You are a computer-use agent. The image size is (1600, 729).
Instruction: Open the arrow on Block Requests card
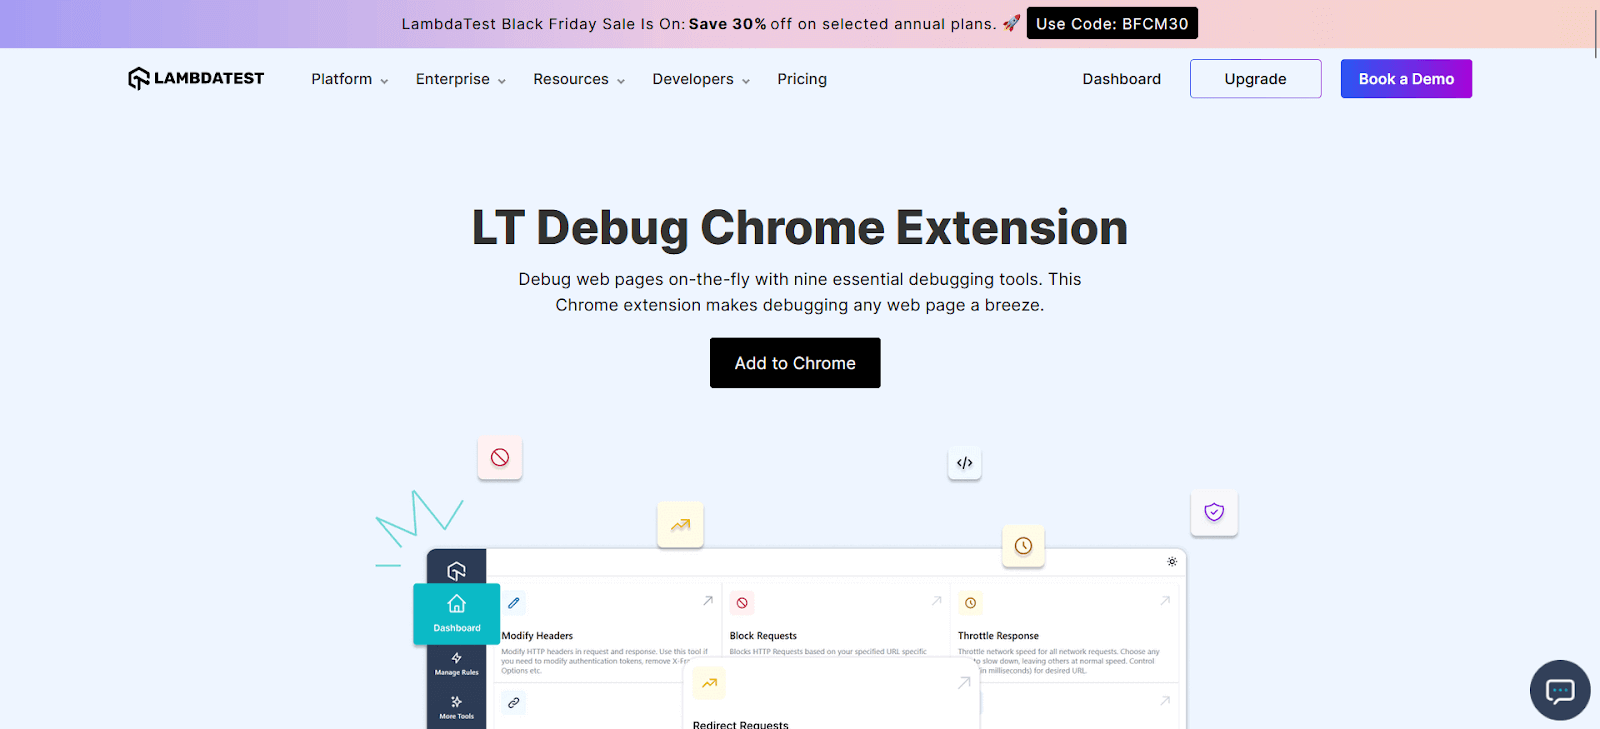937,601
